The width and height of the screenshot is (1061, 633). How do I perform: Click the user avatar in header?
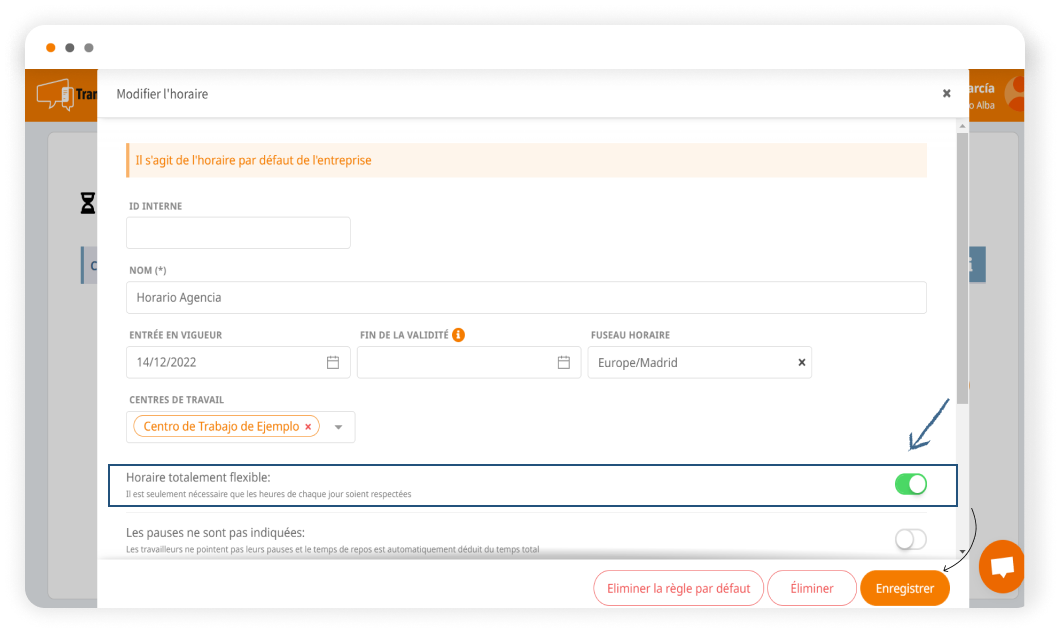[1016, 93]
